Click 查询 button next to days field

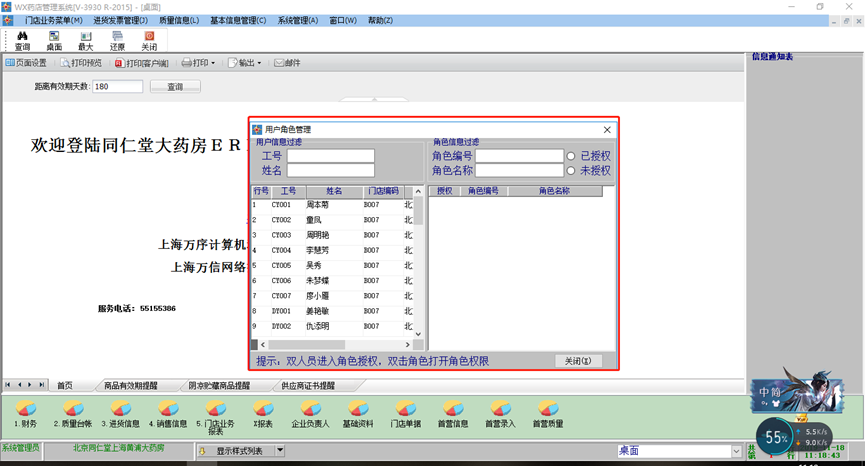click(175, 87)
